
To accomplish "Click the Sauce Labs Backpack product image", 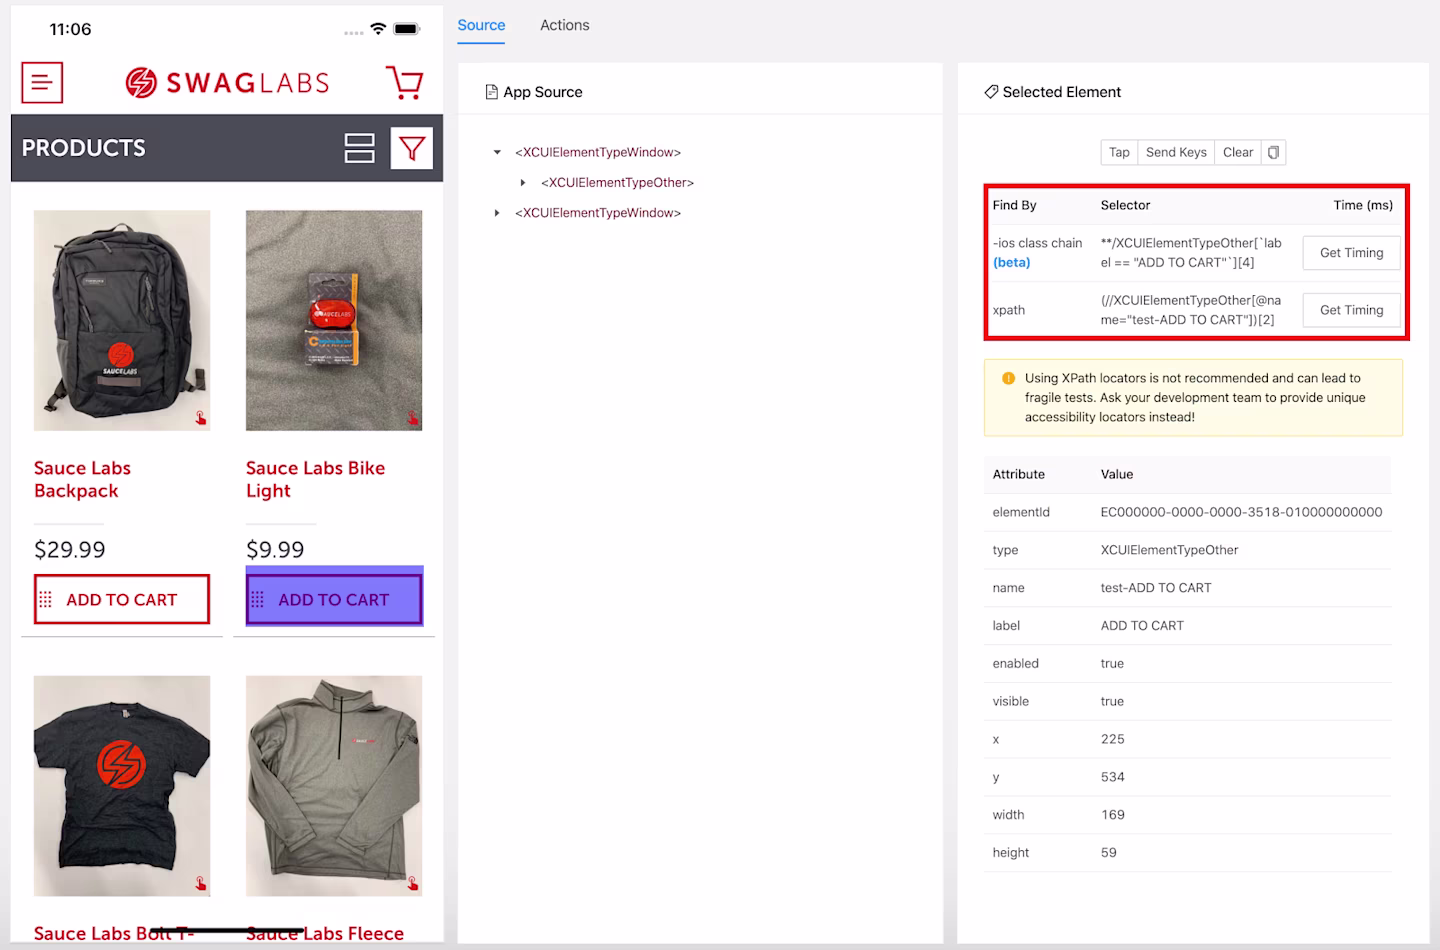I will (122, 320).
